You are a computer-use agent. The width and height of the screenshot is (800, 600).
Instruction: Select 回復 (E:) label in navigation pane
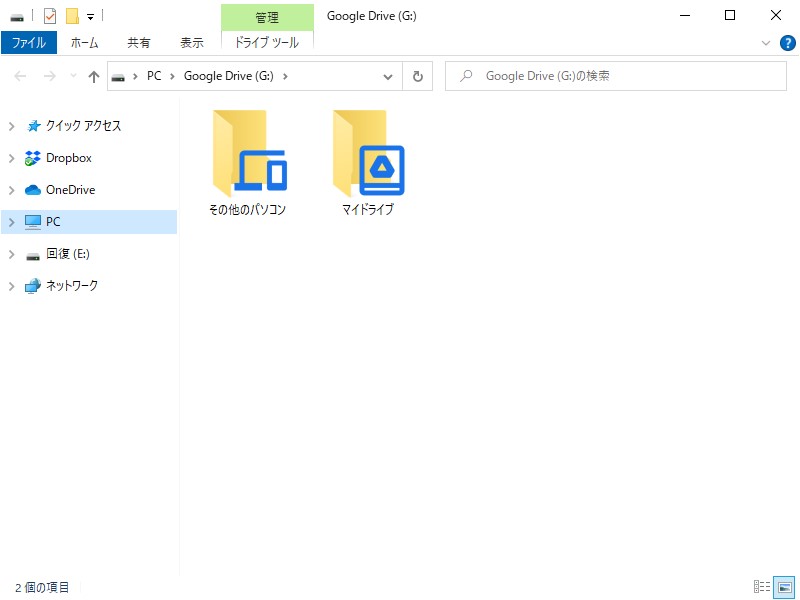point(68,254)
